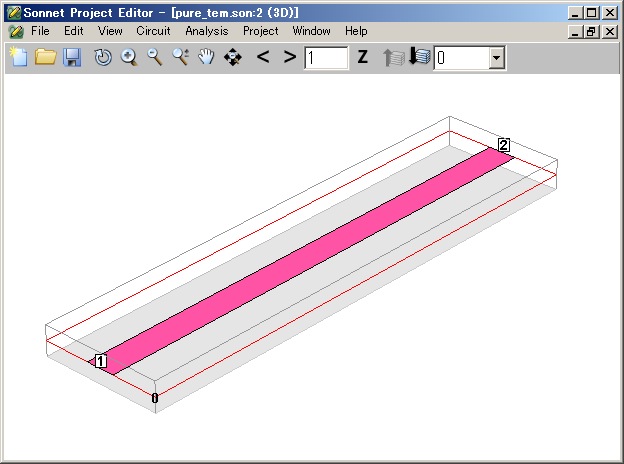Click the Z axis scale button
This screenshot has width=624, height=464.
(x=362, y=57)
